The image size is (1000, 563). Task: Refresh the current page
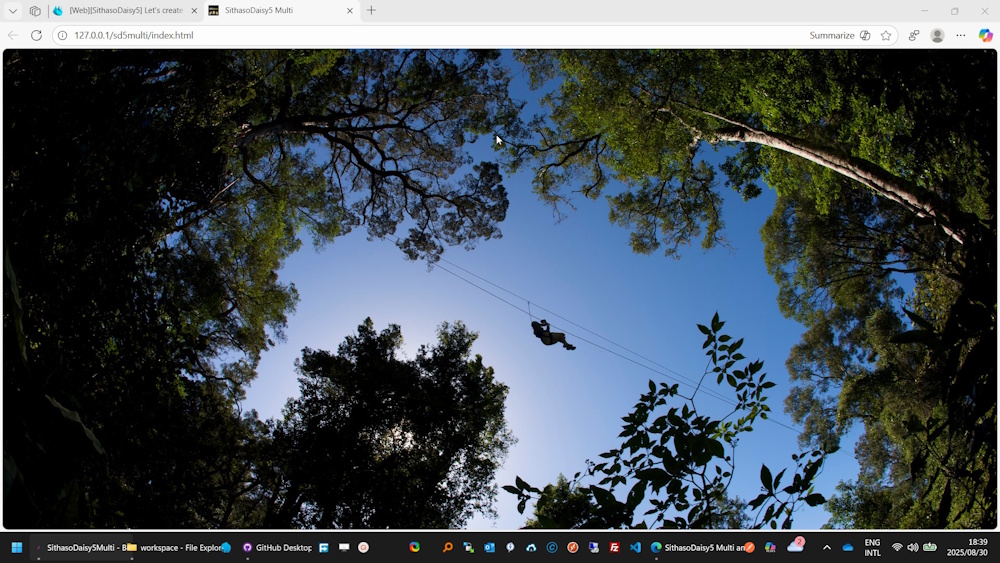[x=36, y=35]
